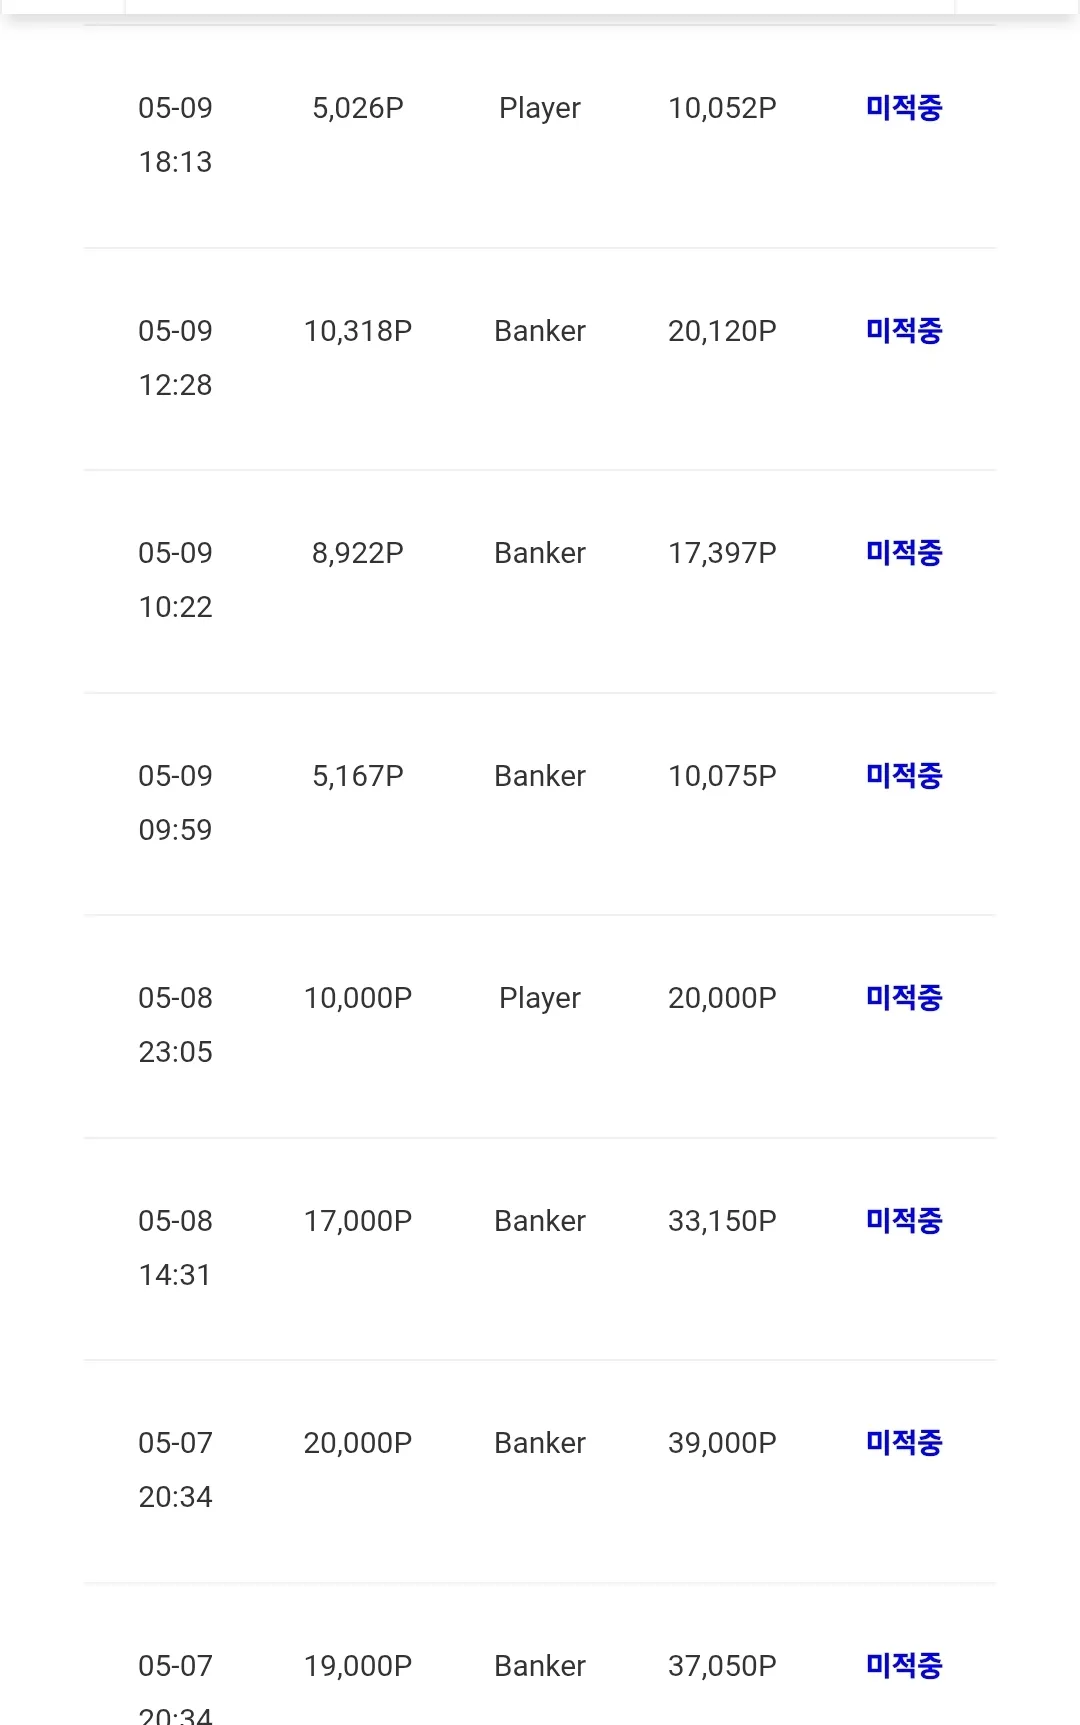The width and height of the screenshot is (1080, 1725).
Task: Click Banker label in the 10,318P row
Action: [x=540, y=331]
